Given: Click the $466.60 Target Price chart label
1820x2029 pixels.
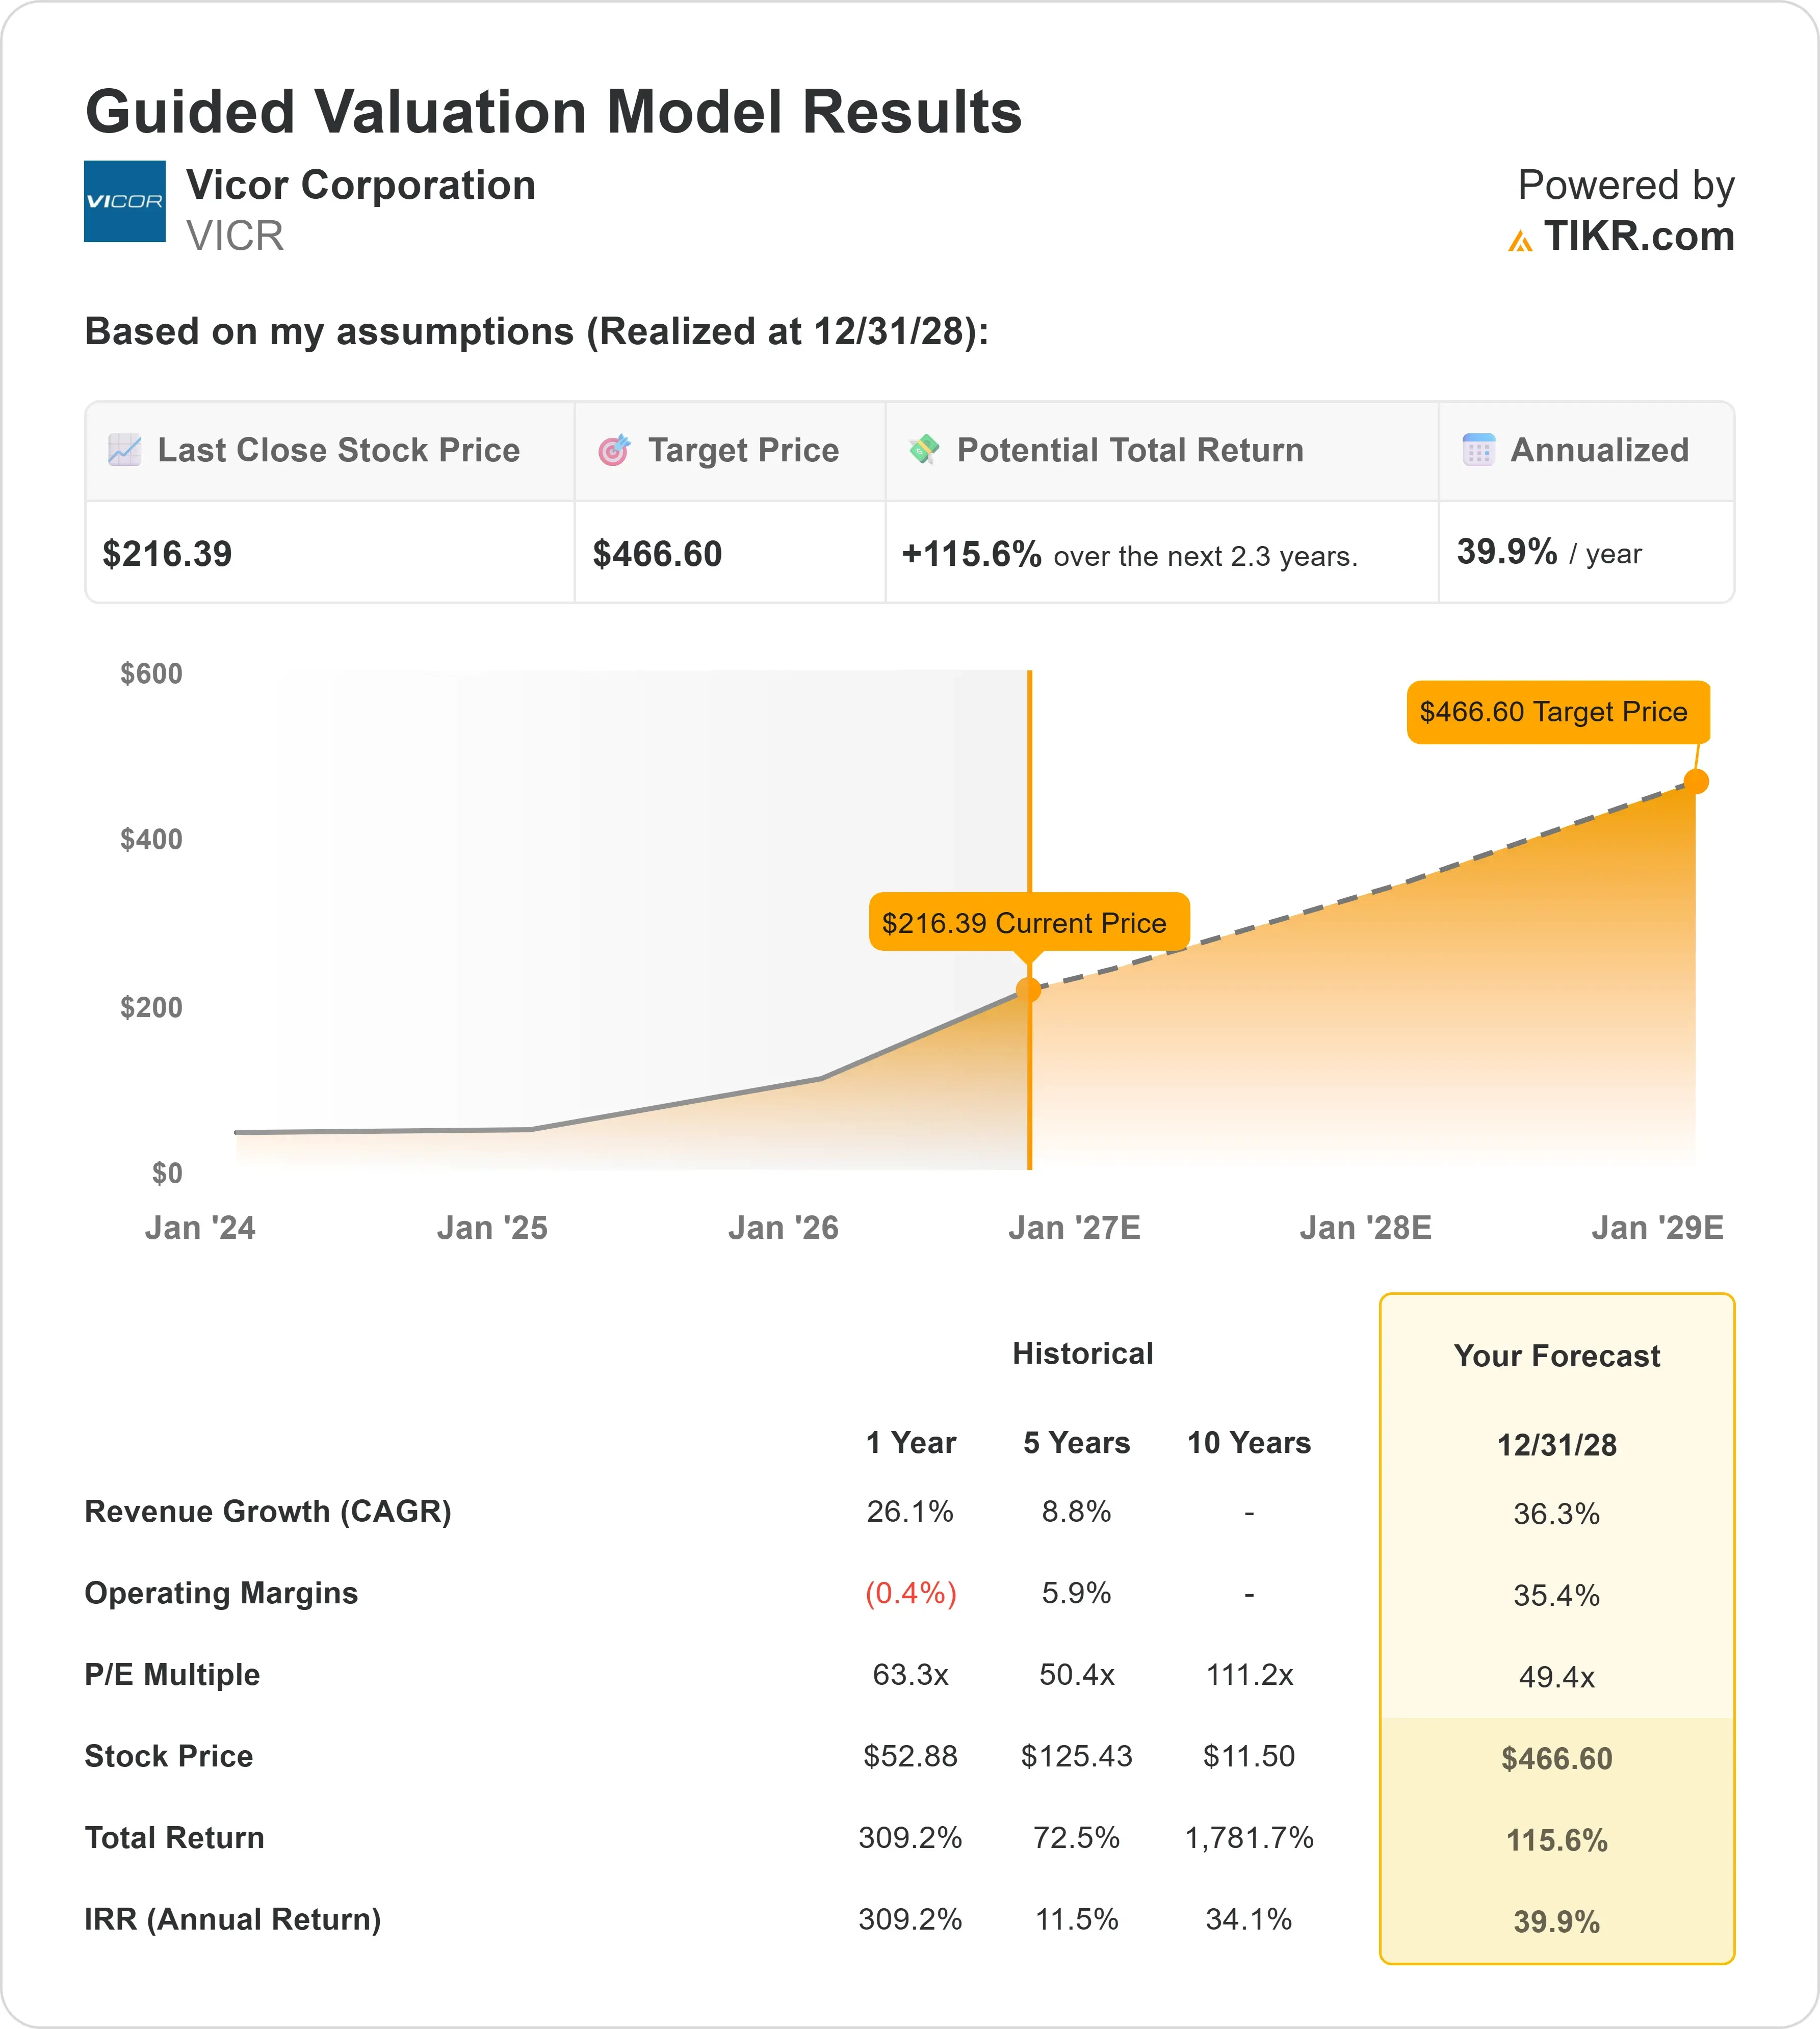Looking at the screenshot, I should (x=1558, y=712).
